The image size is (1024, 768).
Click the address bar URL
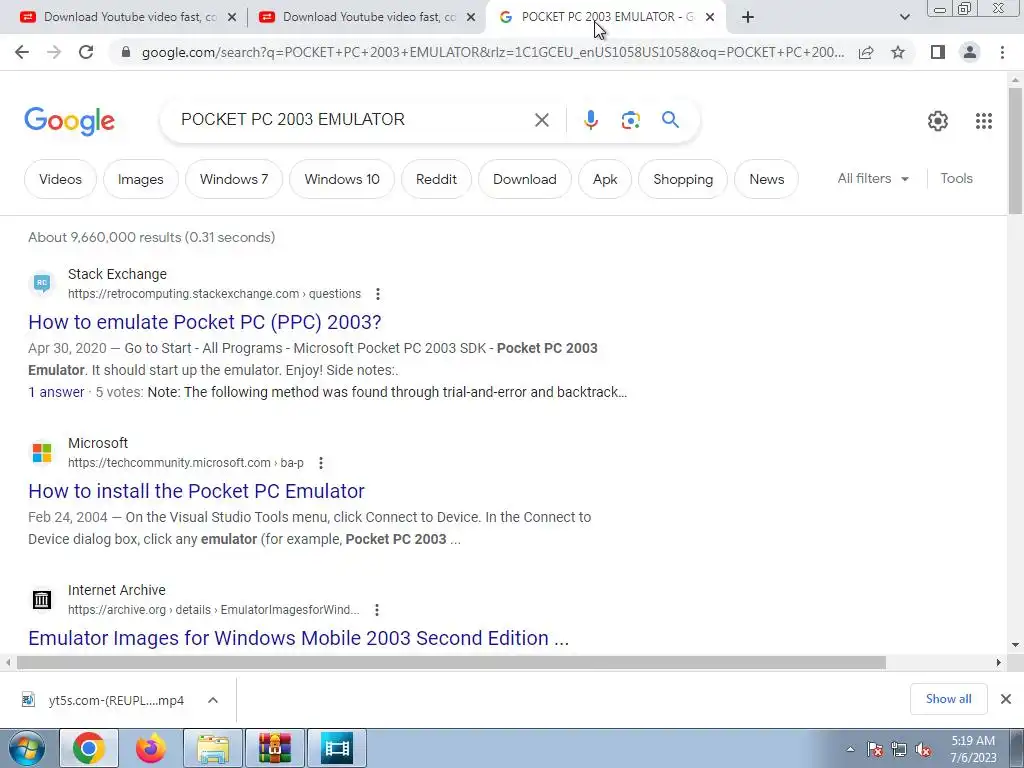(x=493, y=52)
